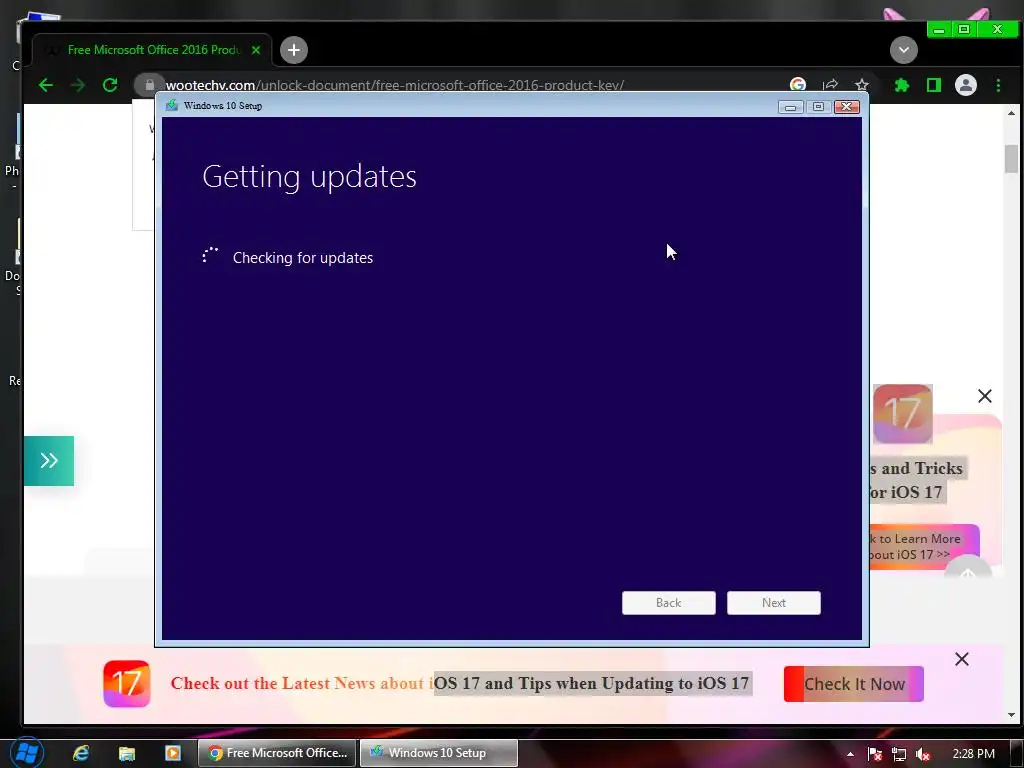Select the Free Microsoft Office 2016 tab
1024x768 pixels.
tap(152, 50)
